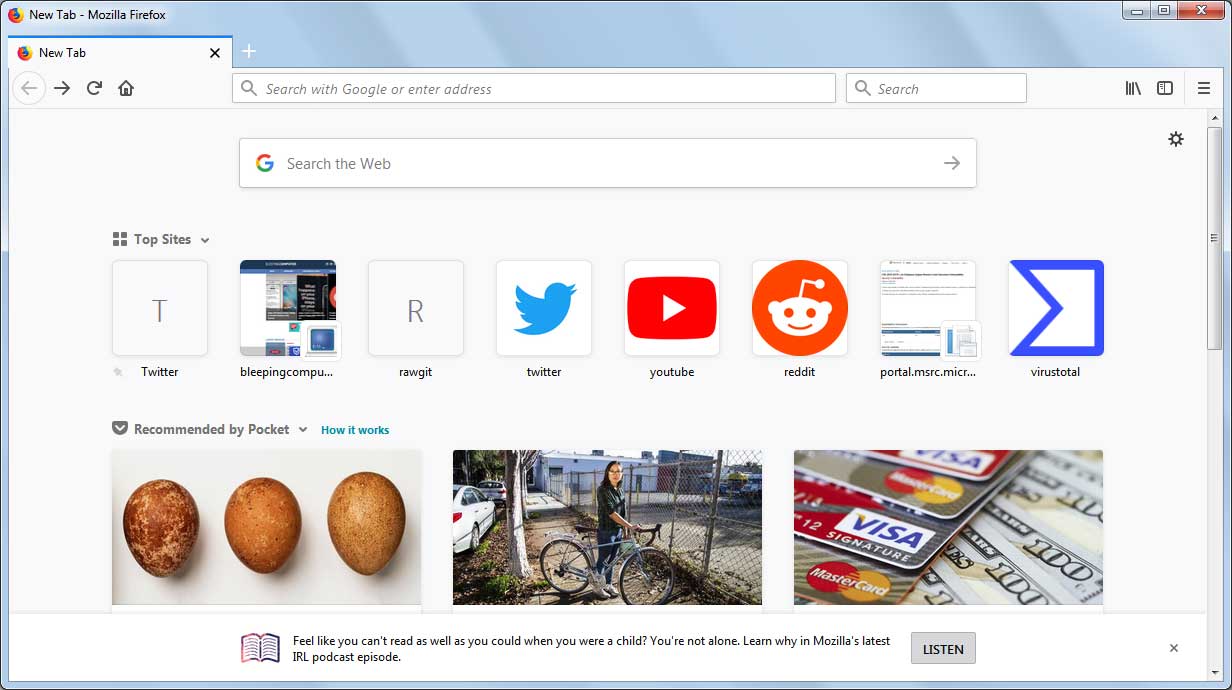This screenshot has width=1232, height=690.
Task: Click into the Search the Web field
Action: tap(608, 163)
